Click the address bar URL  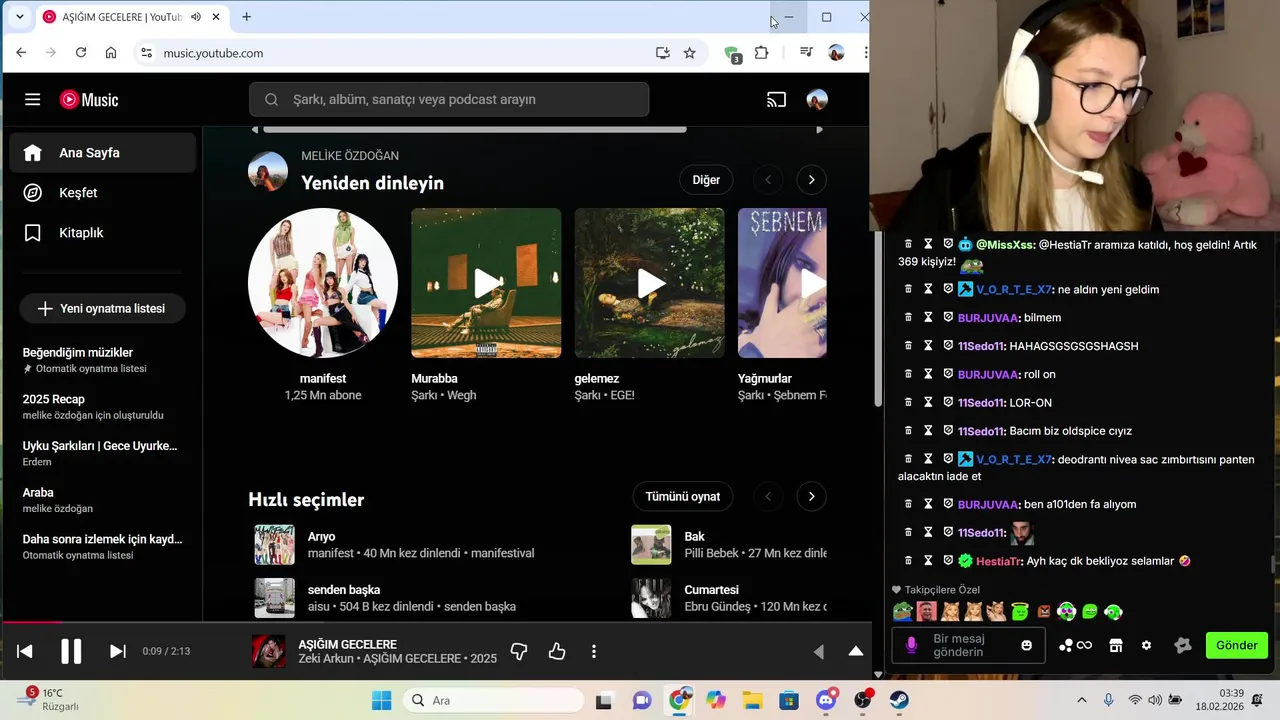[x=213, y=53]
